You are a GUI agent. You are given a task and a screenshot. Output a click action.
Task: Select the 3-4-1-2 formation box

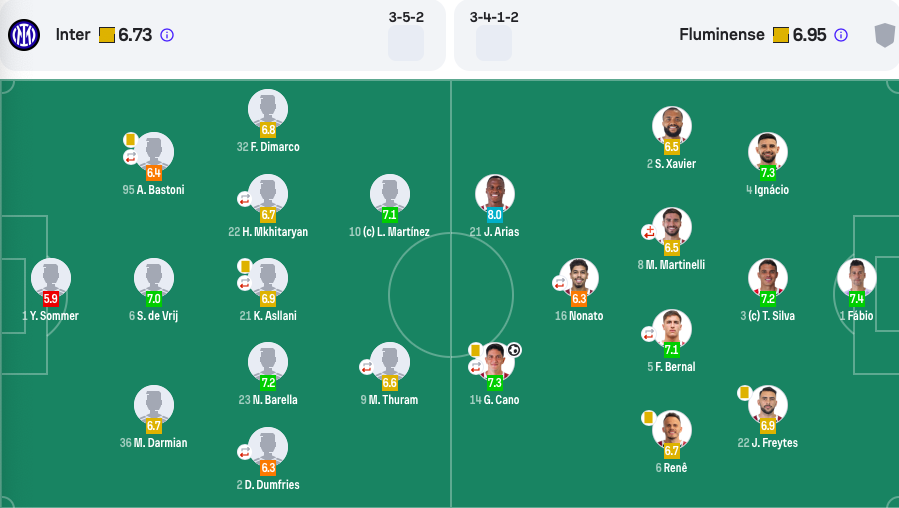[x=494, y=43]
